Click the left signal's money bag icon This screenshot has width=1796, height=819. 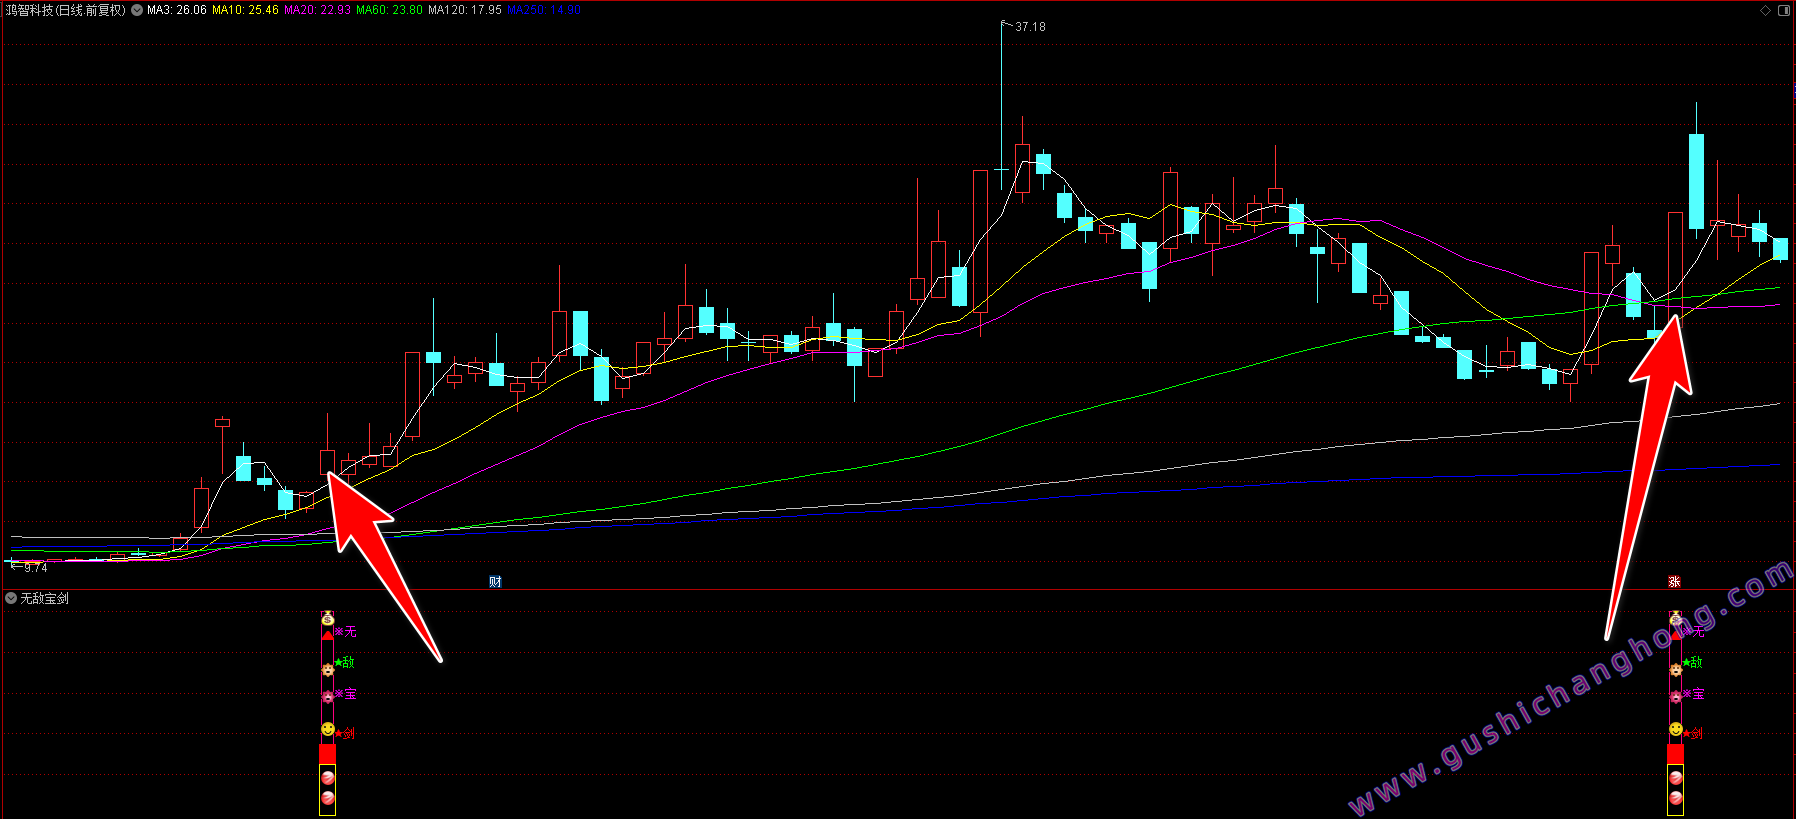(327, 619)
